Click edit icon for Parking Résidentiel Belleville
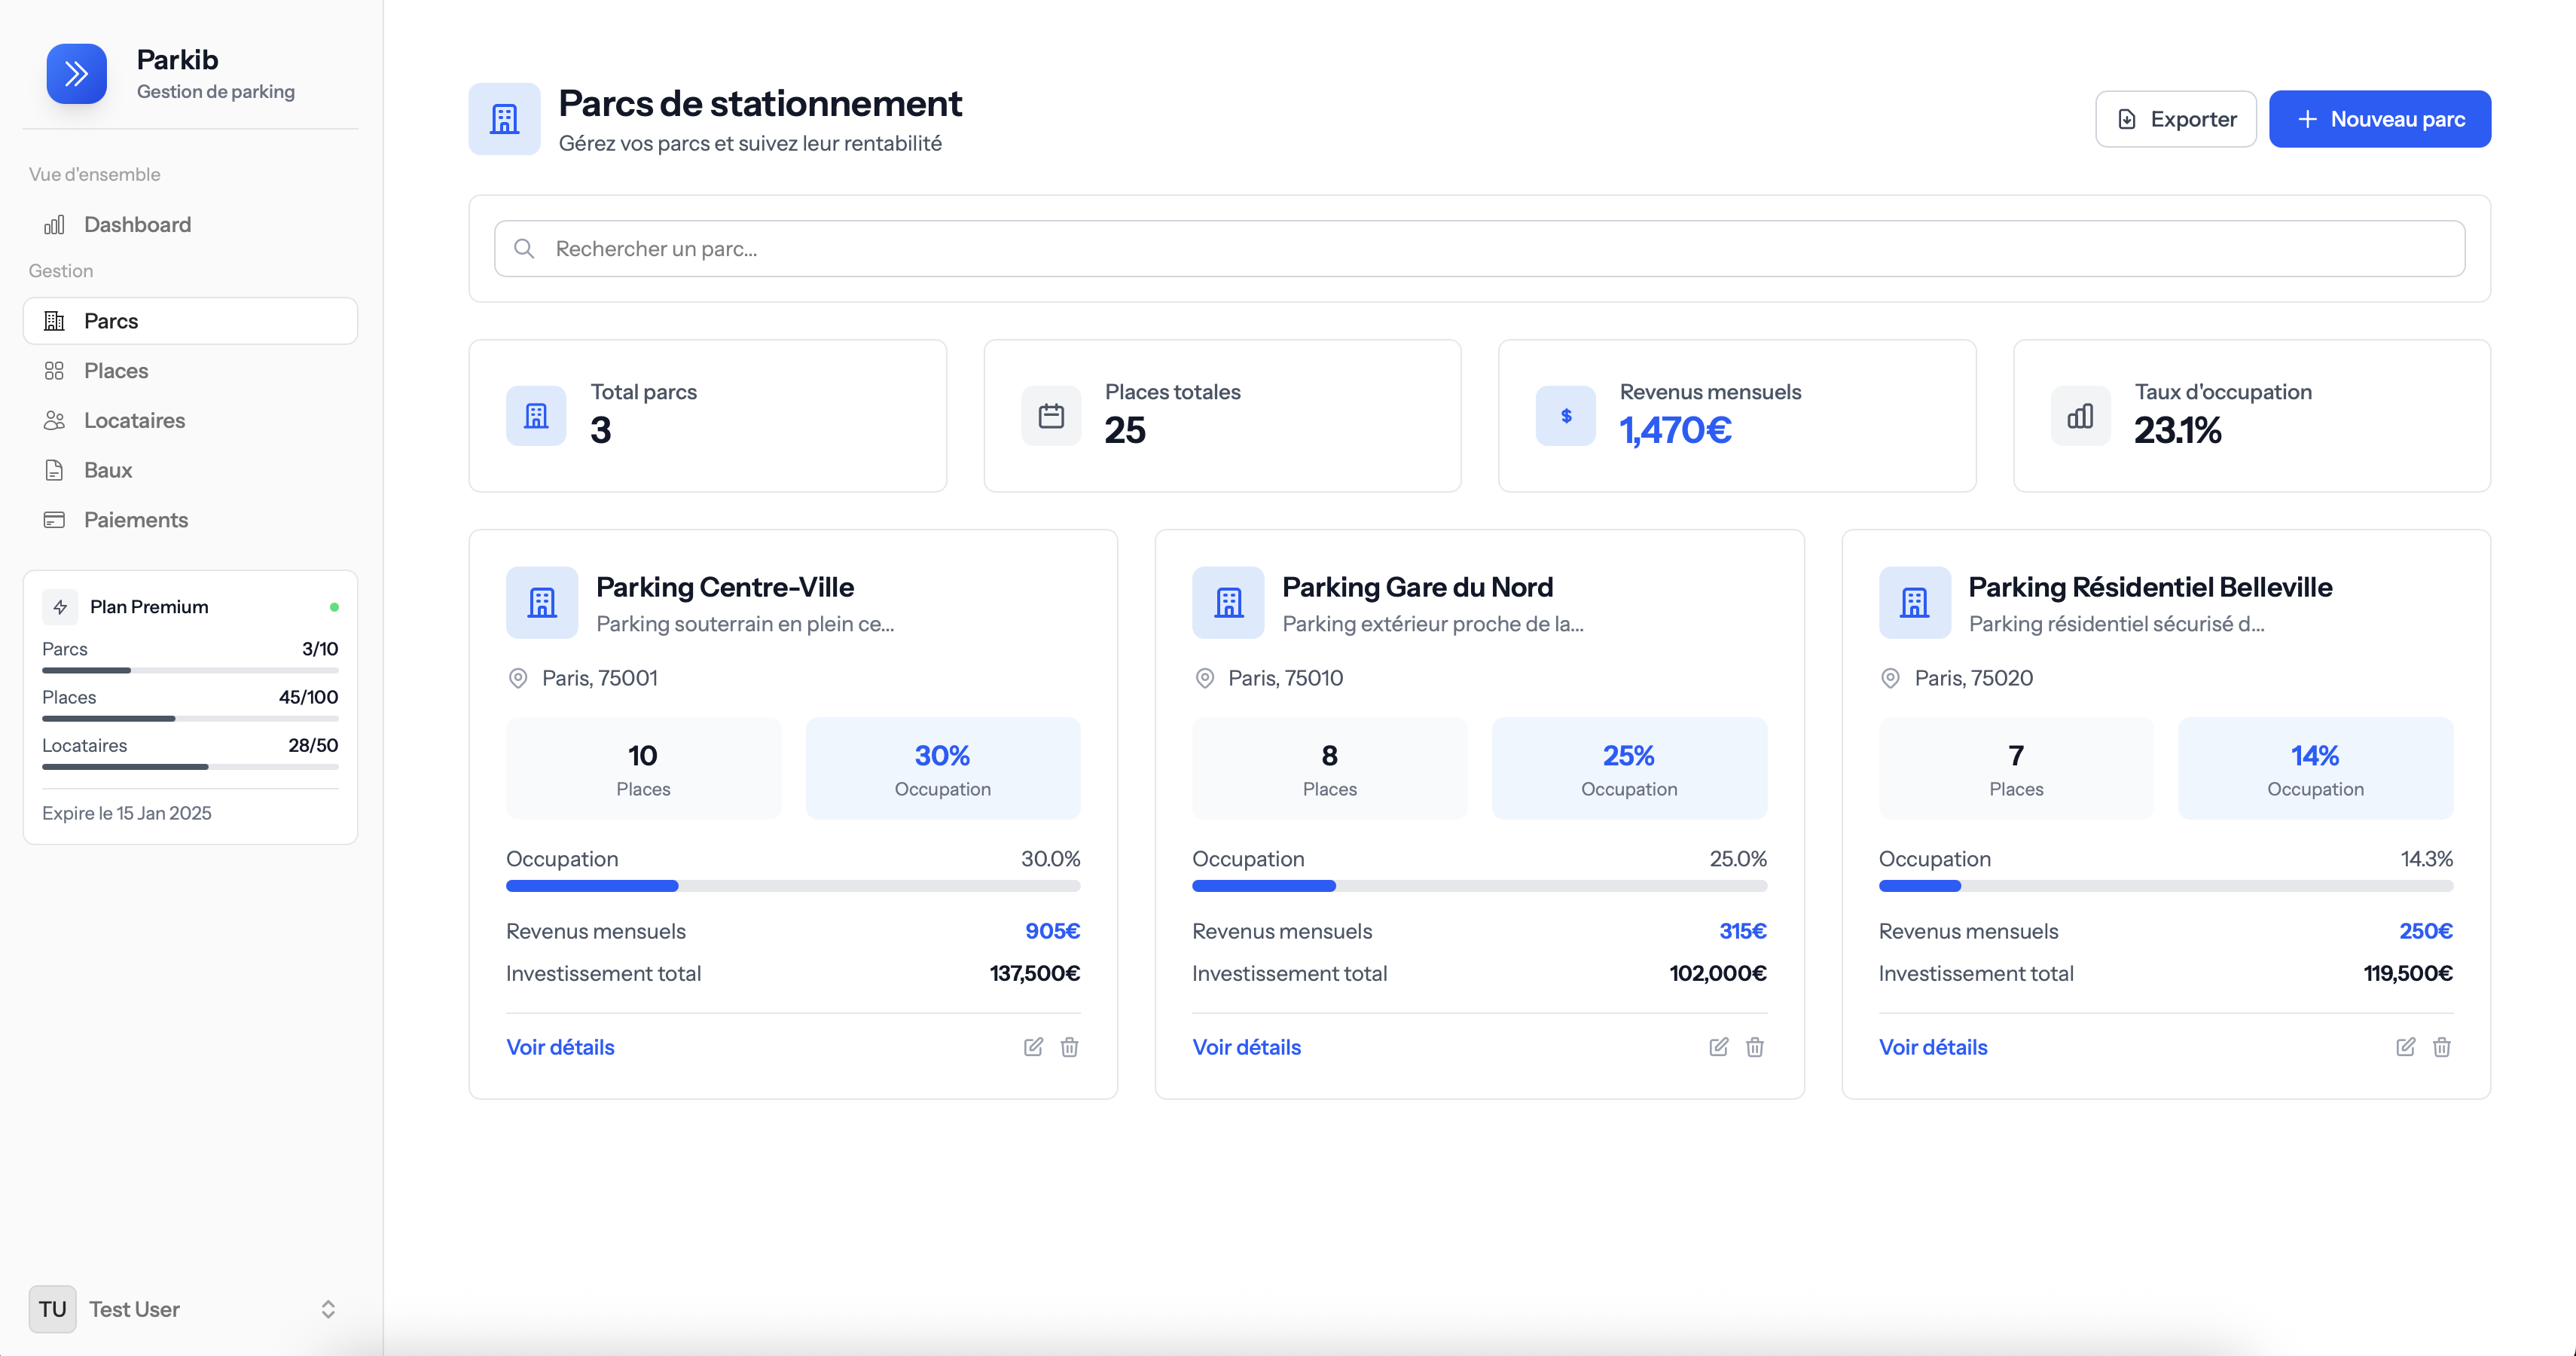Image resolution: width=2576 pixels, height=1356 pixels. (2405, 1047)
